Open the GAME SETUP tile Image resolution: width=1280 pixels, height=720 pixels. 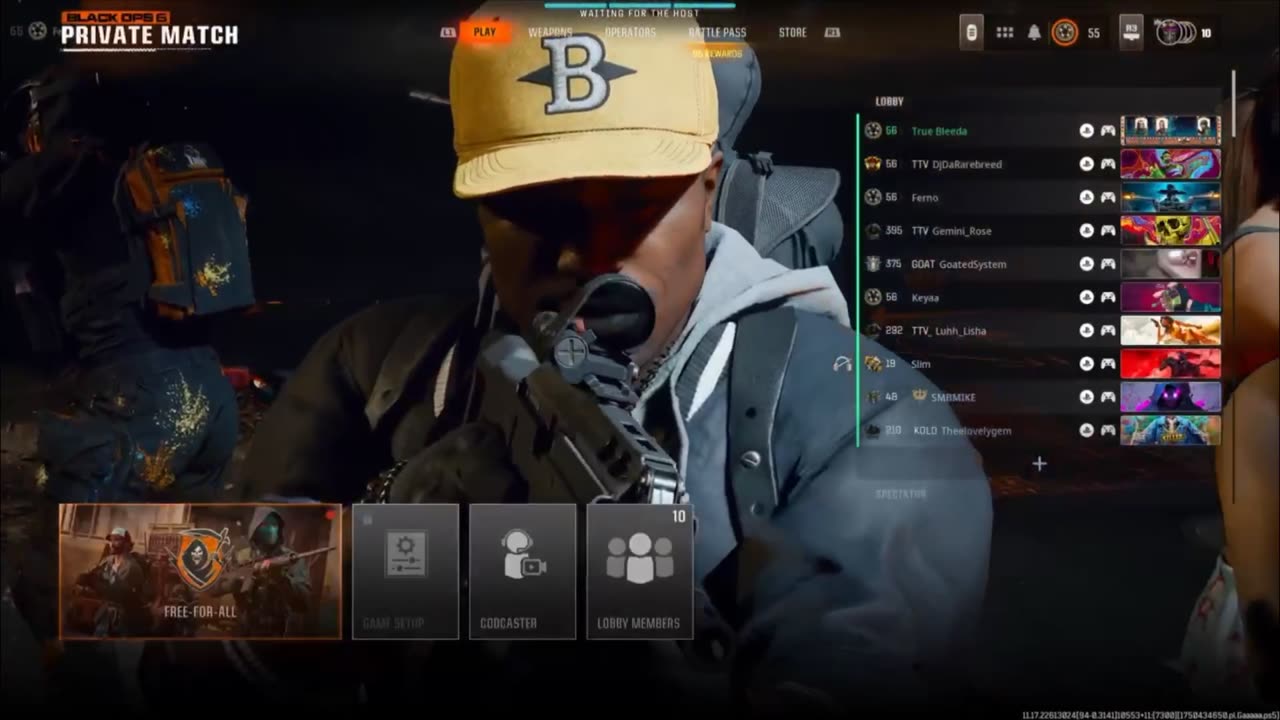(x=405, y=571)
